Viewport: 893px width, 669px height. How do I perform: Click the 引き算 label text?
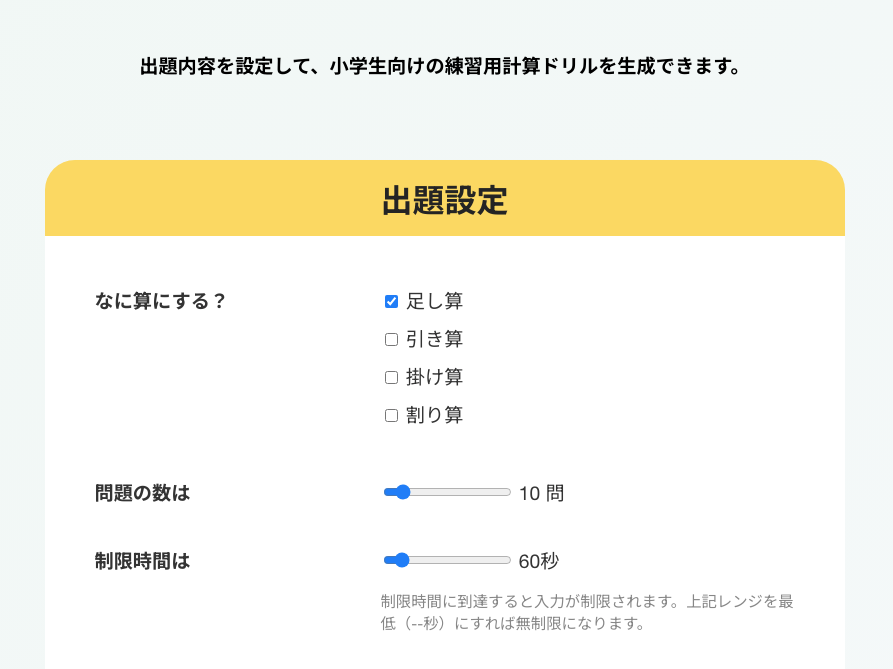coord(434,339)
